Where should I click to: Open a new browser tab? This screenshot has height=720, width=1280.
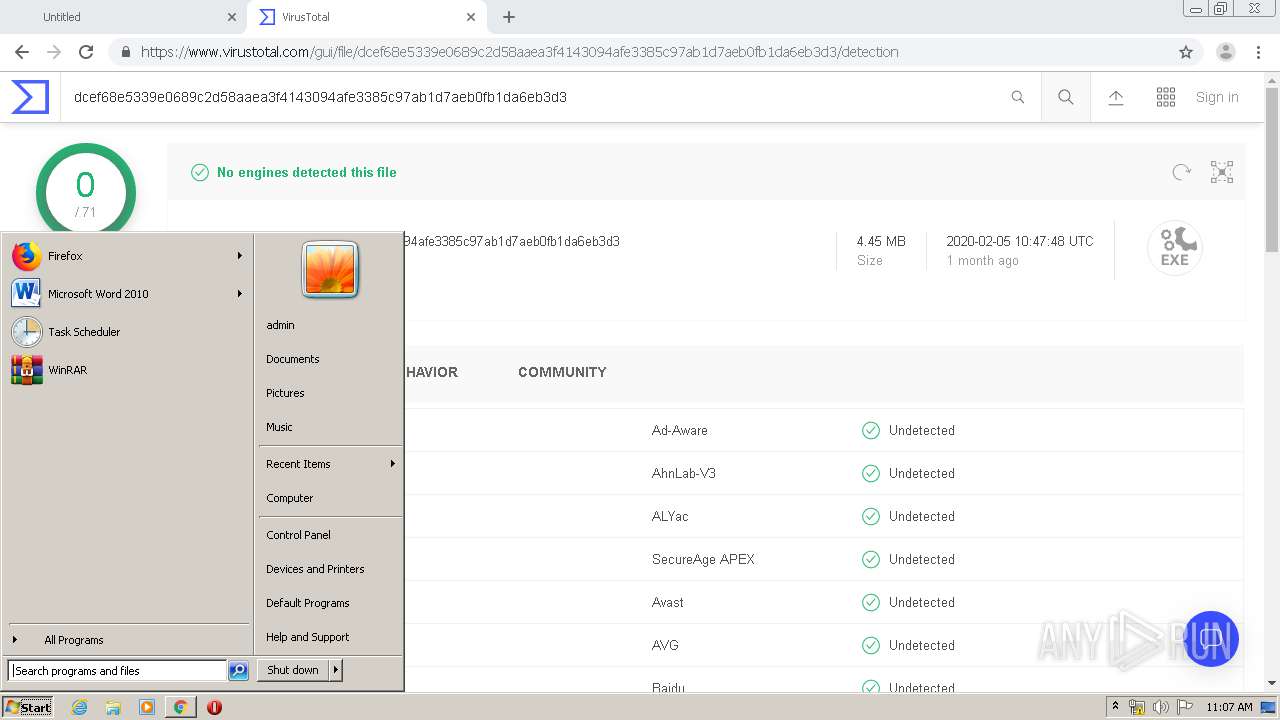point(509,17)
